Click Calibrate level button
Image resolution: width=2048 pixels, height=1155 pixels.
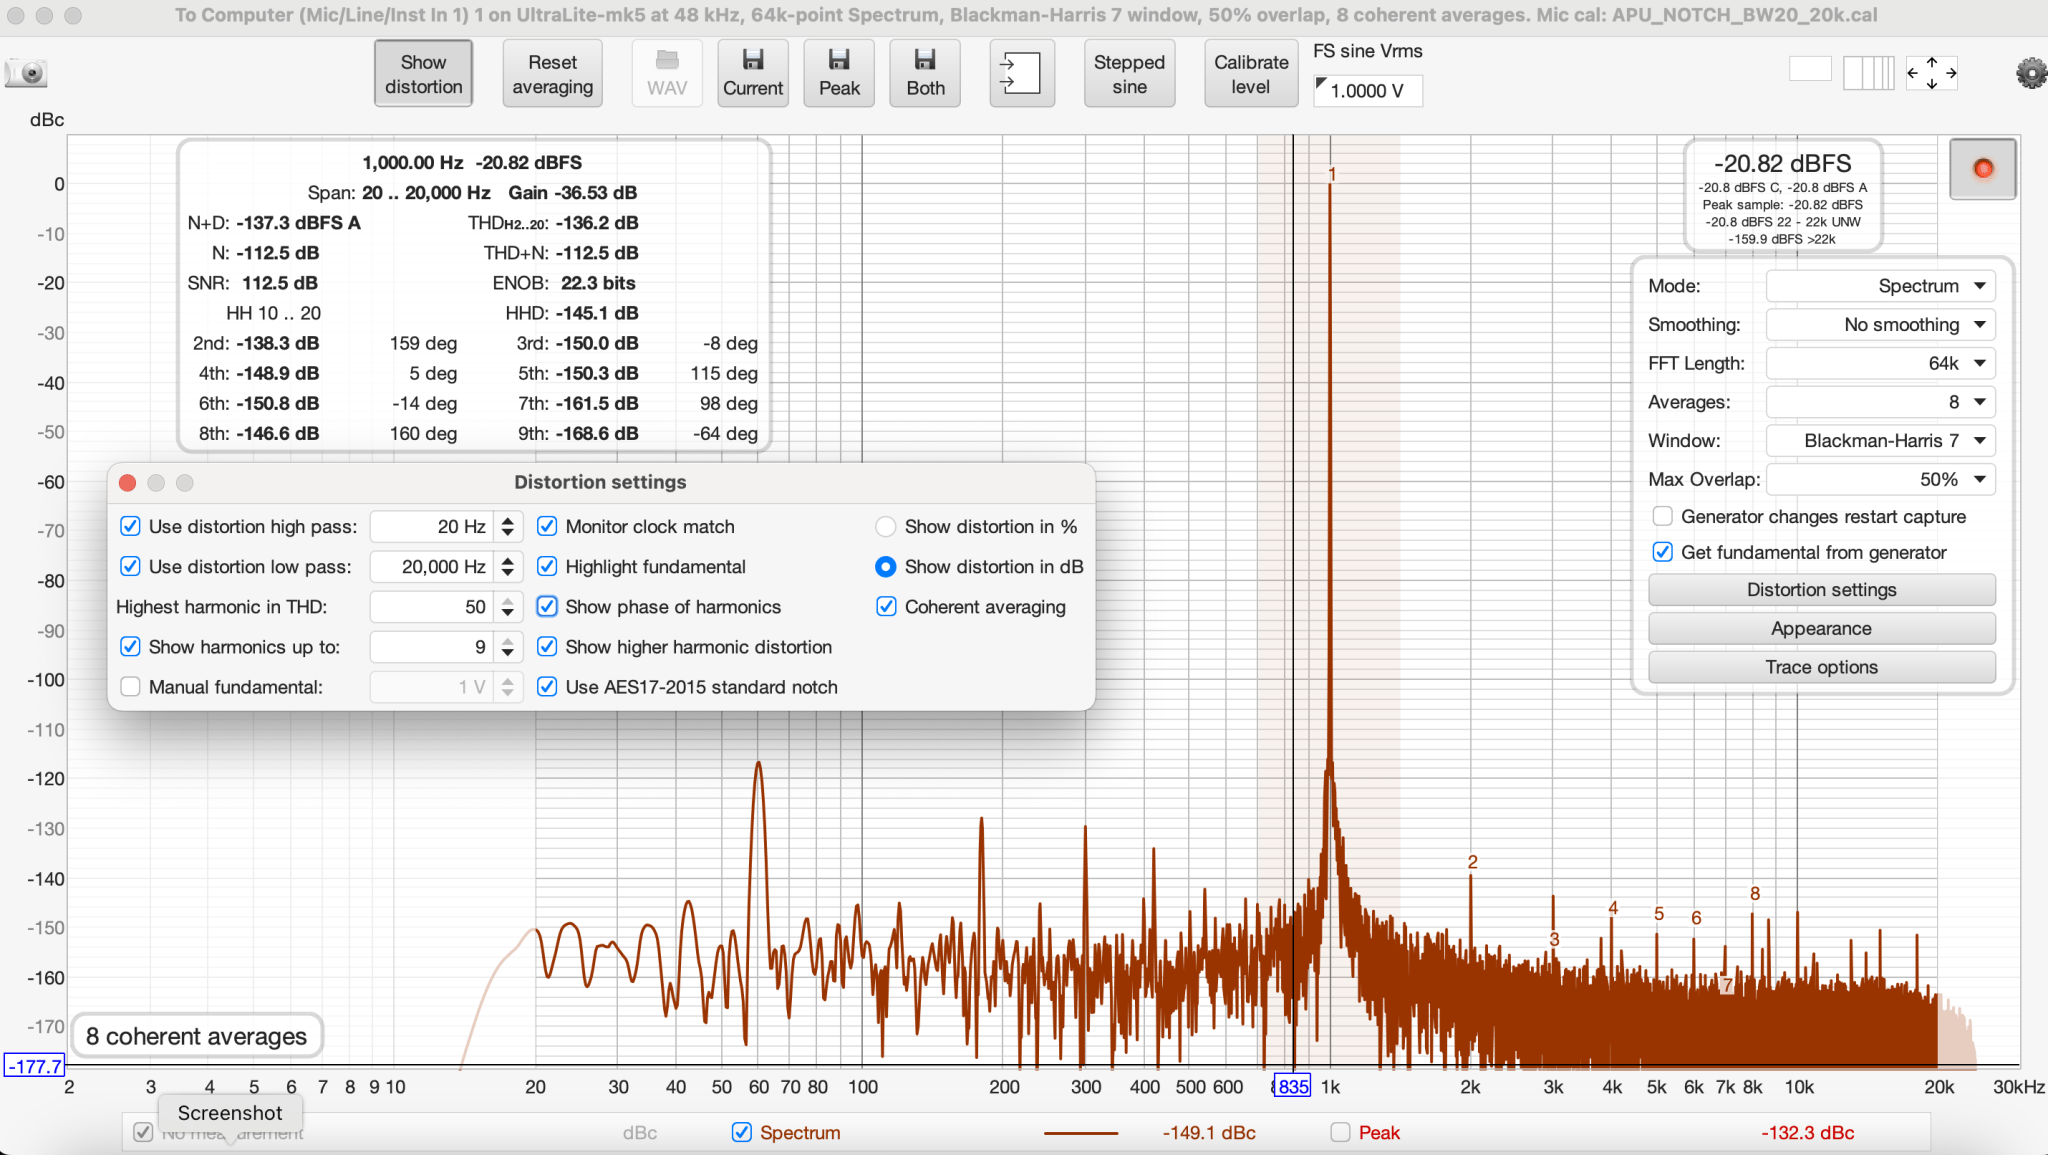(1251, 73)
